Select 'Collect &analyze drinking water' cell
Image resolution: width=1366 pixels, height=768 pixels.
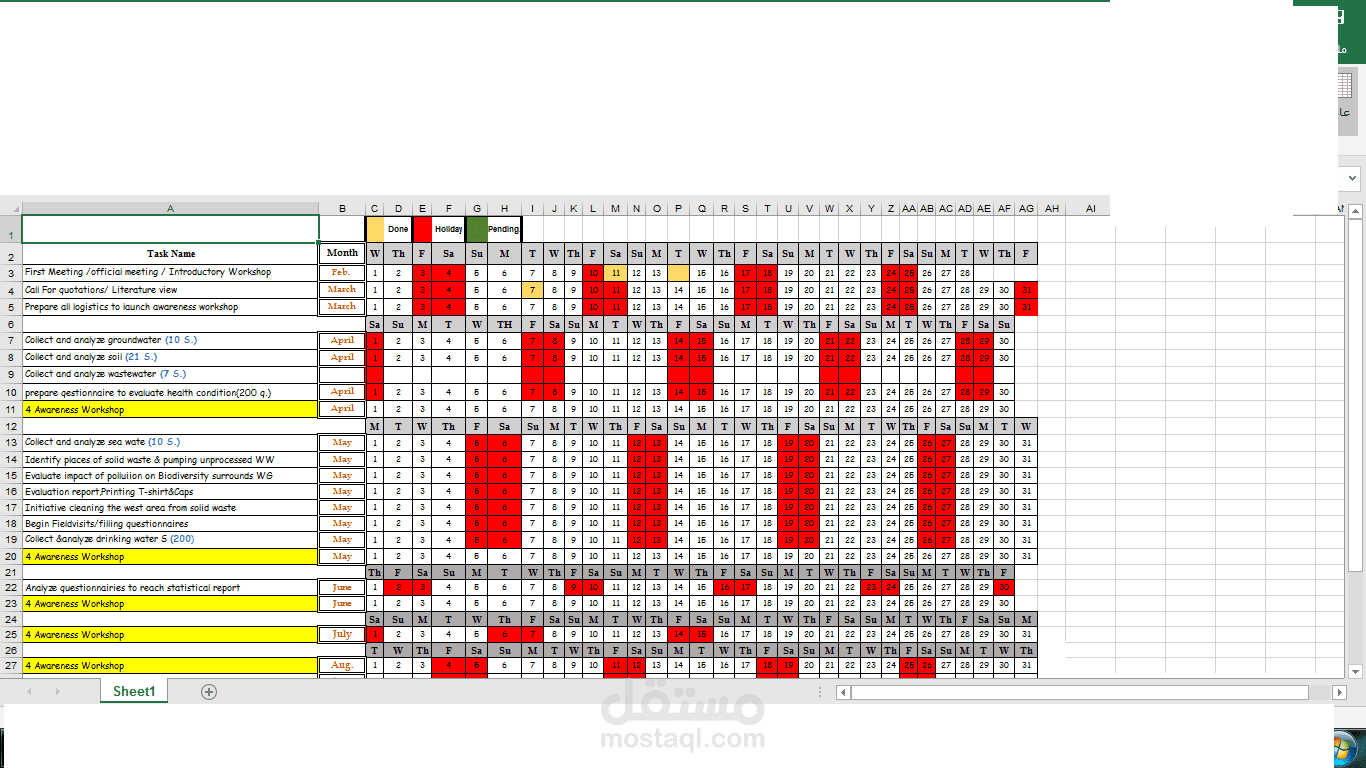pyautogui.click(x=170, y=539)
